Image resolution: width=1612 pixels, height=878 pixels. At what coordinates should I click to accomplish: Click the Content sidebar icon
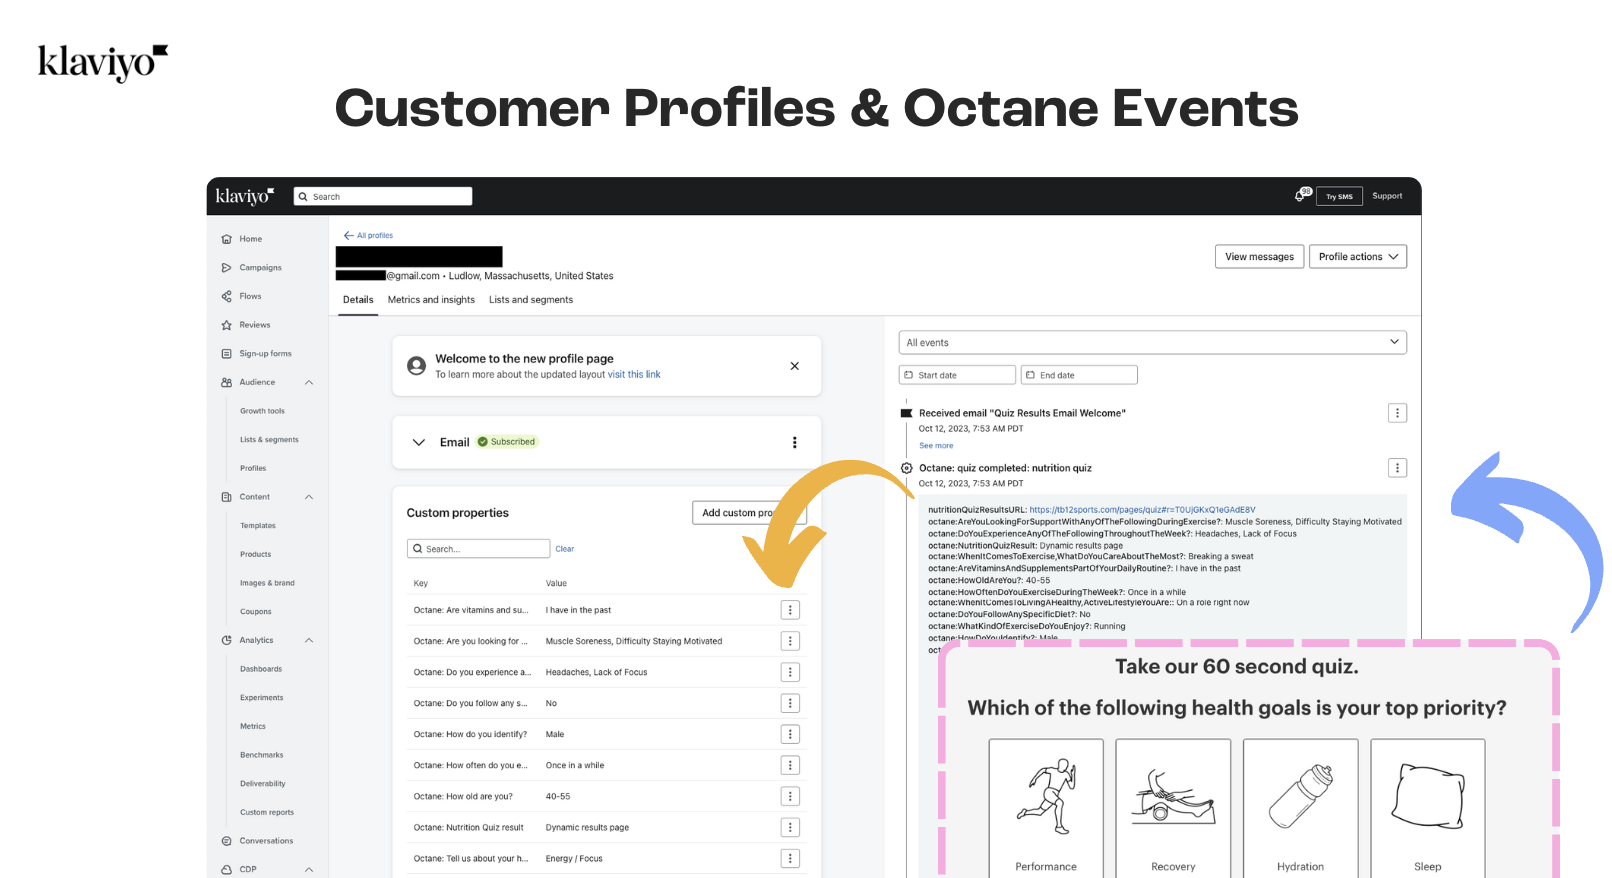pos(226,497)
